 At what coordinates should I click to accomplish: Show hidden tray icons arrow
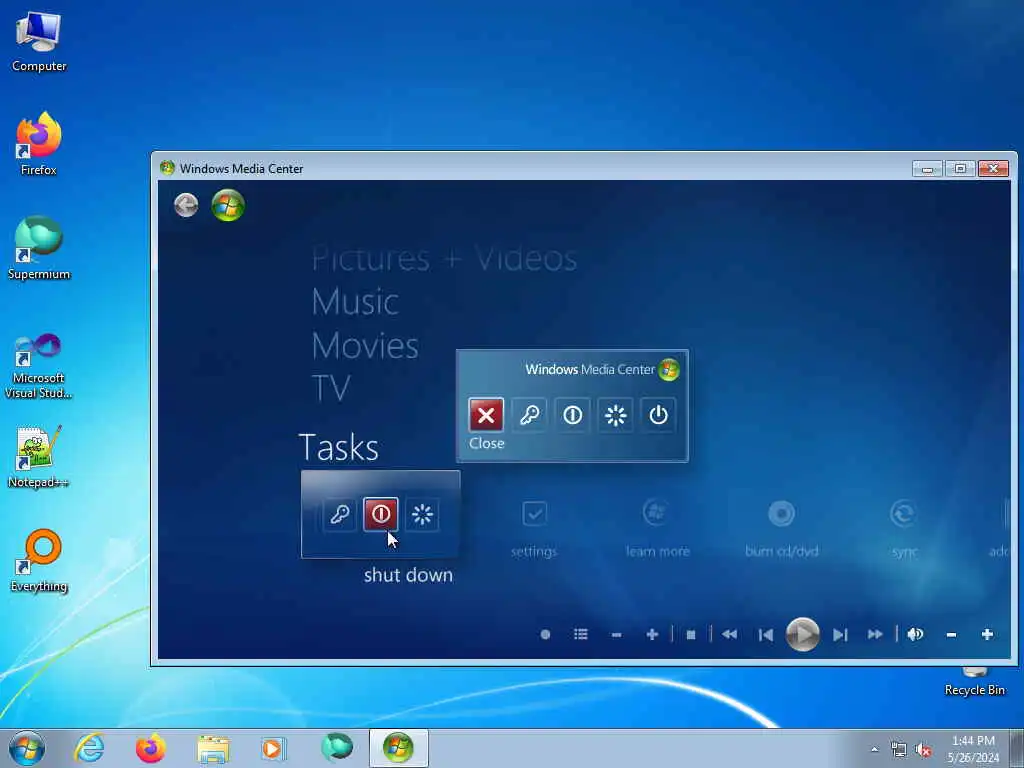[874, 750]
